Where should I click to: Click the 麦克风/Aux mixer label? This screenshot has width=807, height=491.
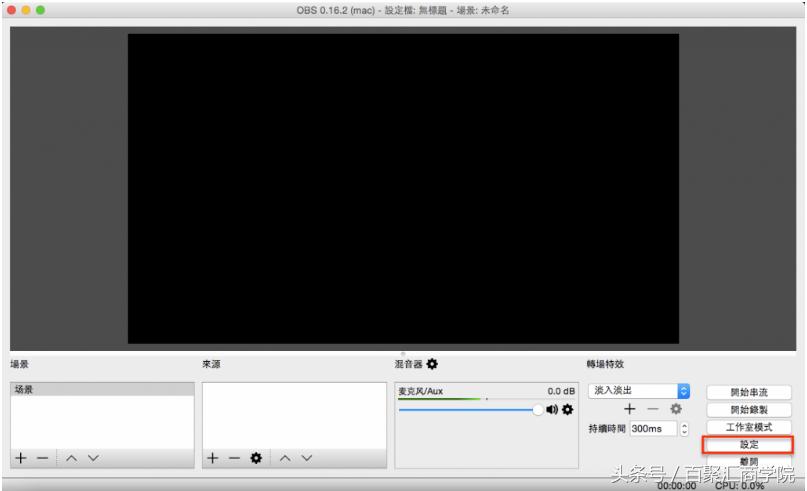pyautogui.click(x=420, y=391)
